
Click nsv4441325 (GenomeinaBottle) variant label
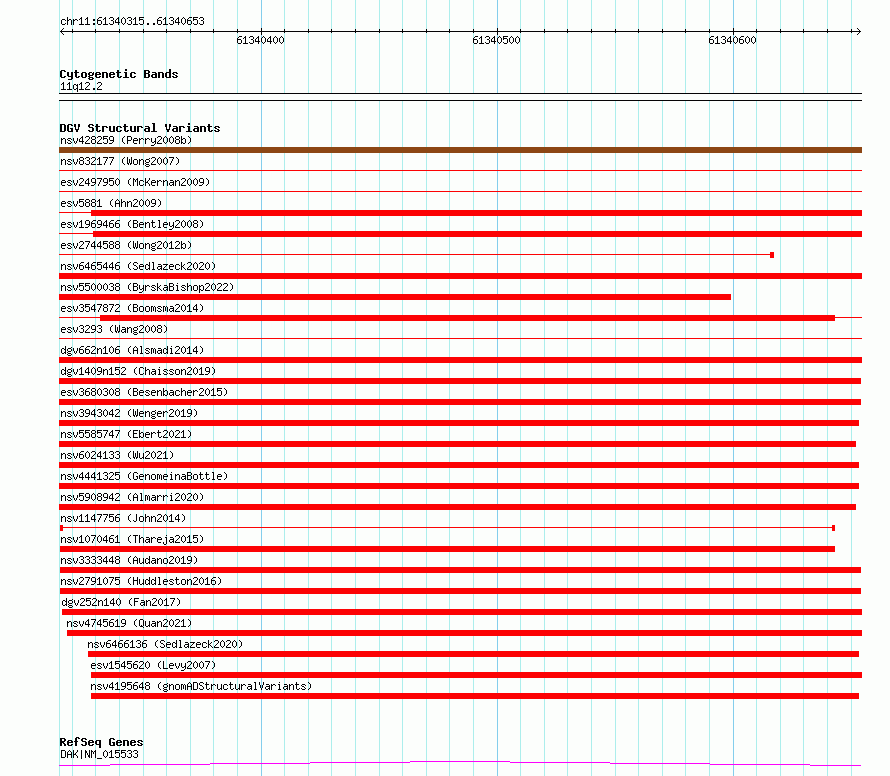144,476
